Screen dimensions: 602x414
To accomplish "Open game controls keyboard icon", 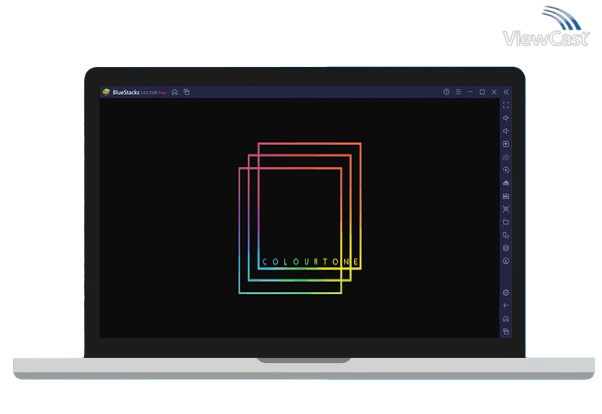I will [x=506, y=157].
